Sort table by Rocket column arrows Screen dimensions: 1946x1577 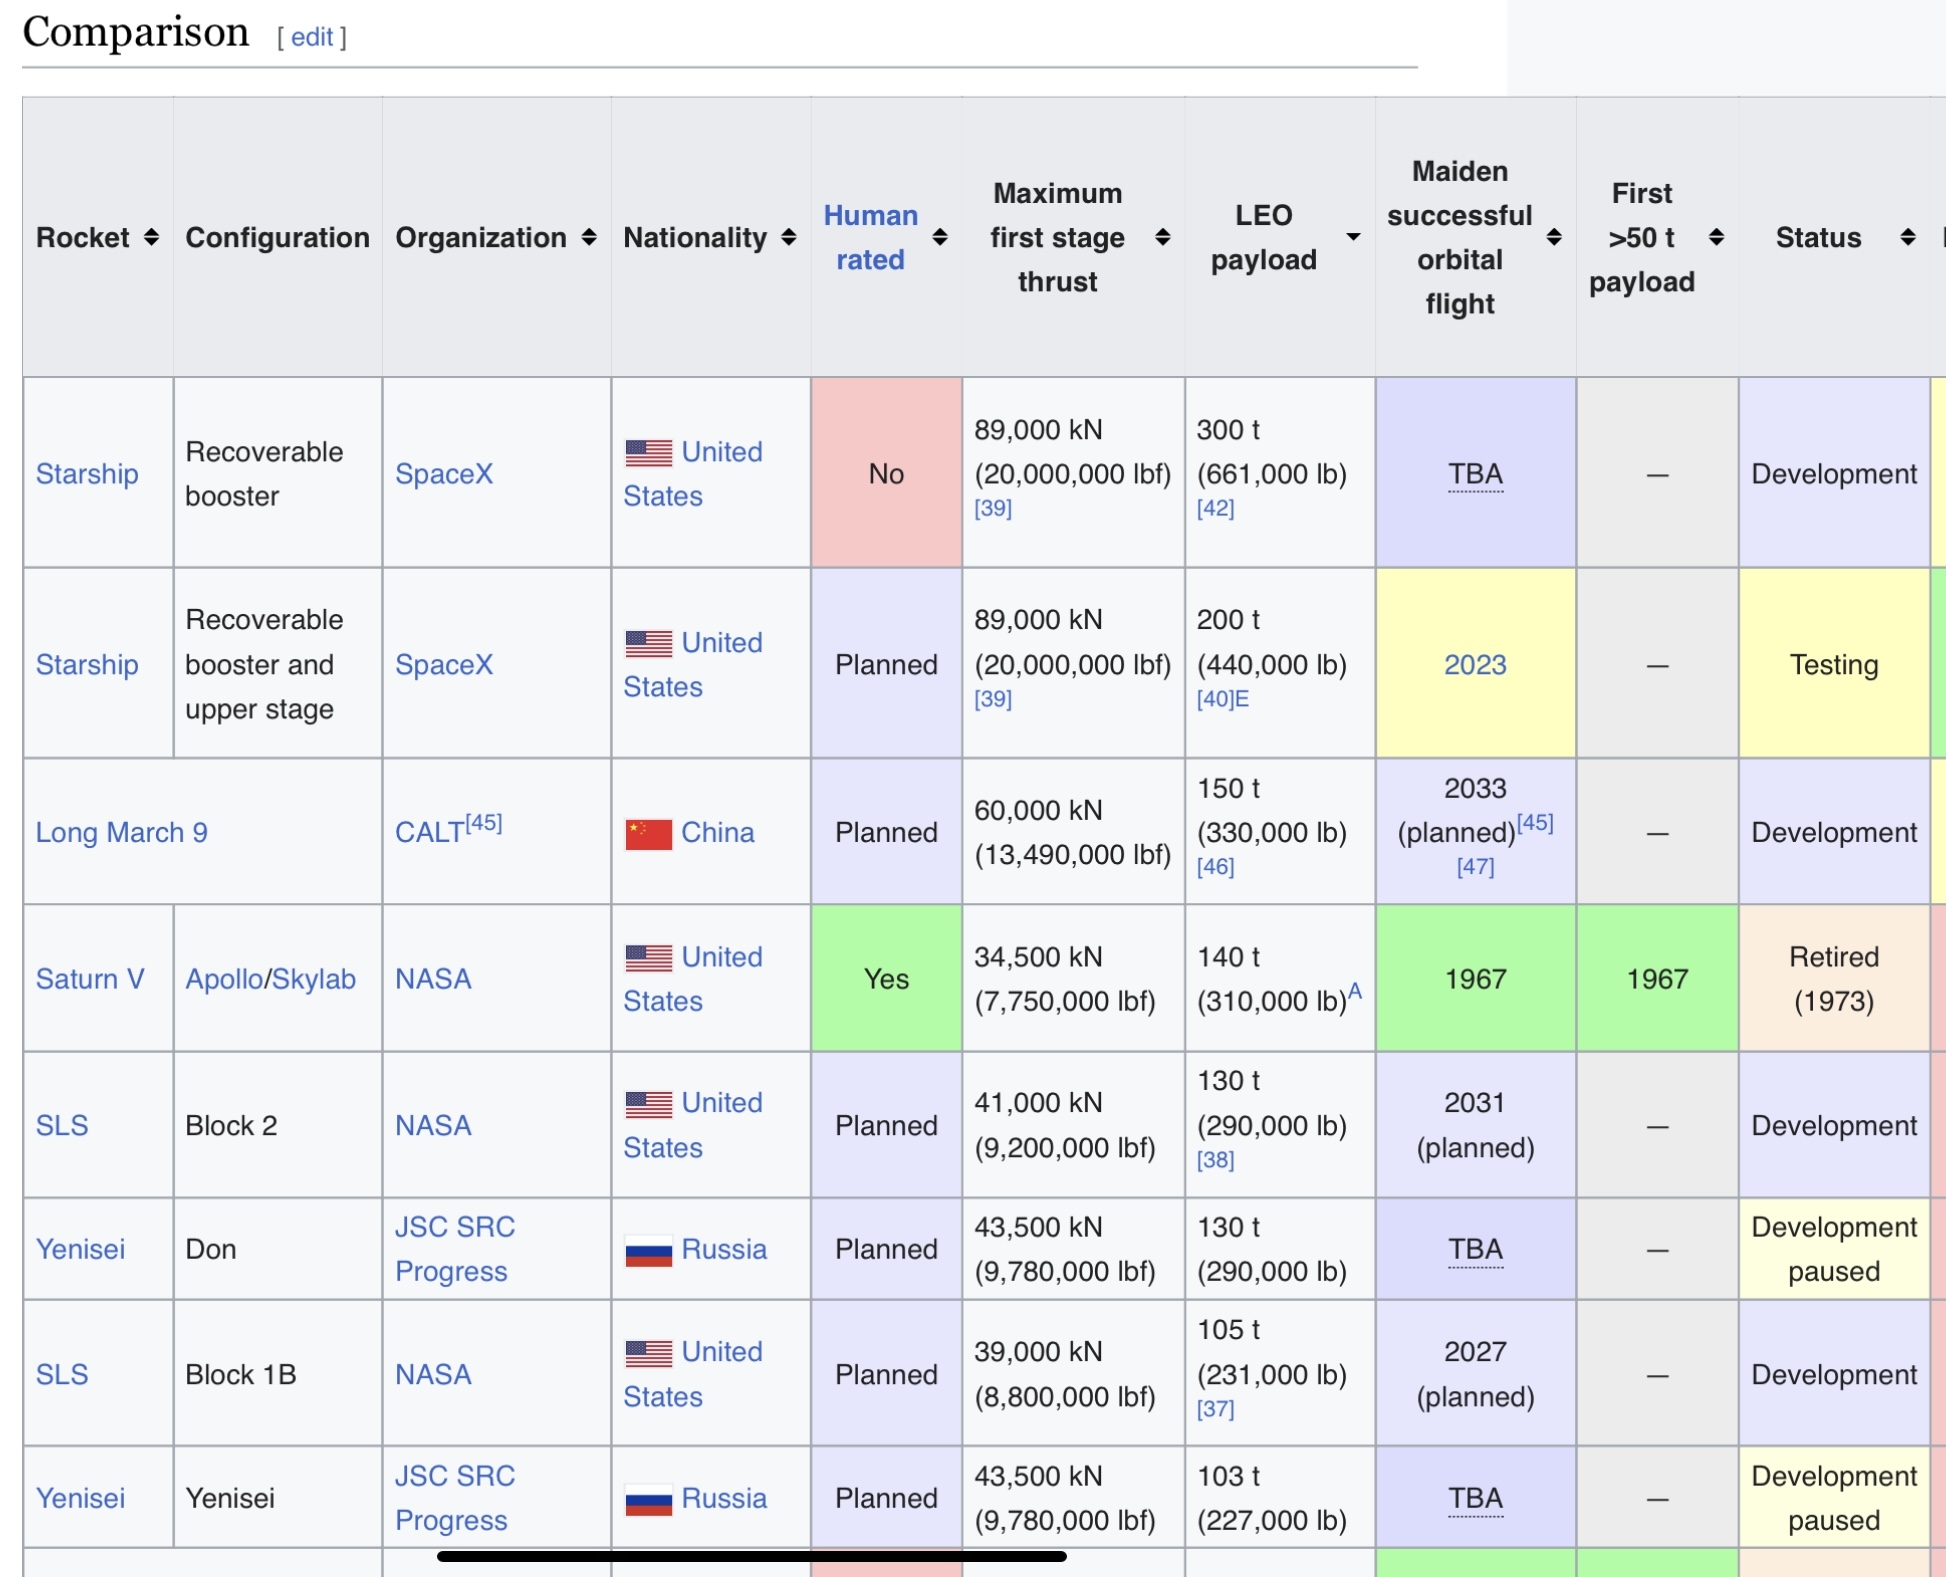click(151, 237)
